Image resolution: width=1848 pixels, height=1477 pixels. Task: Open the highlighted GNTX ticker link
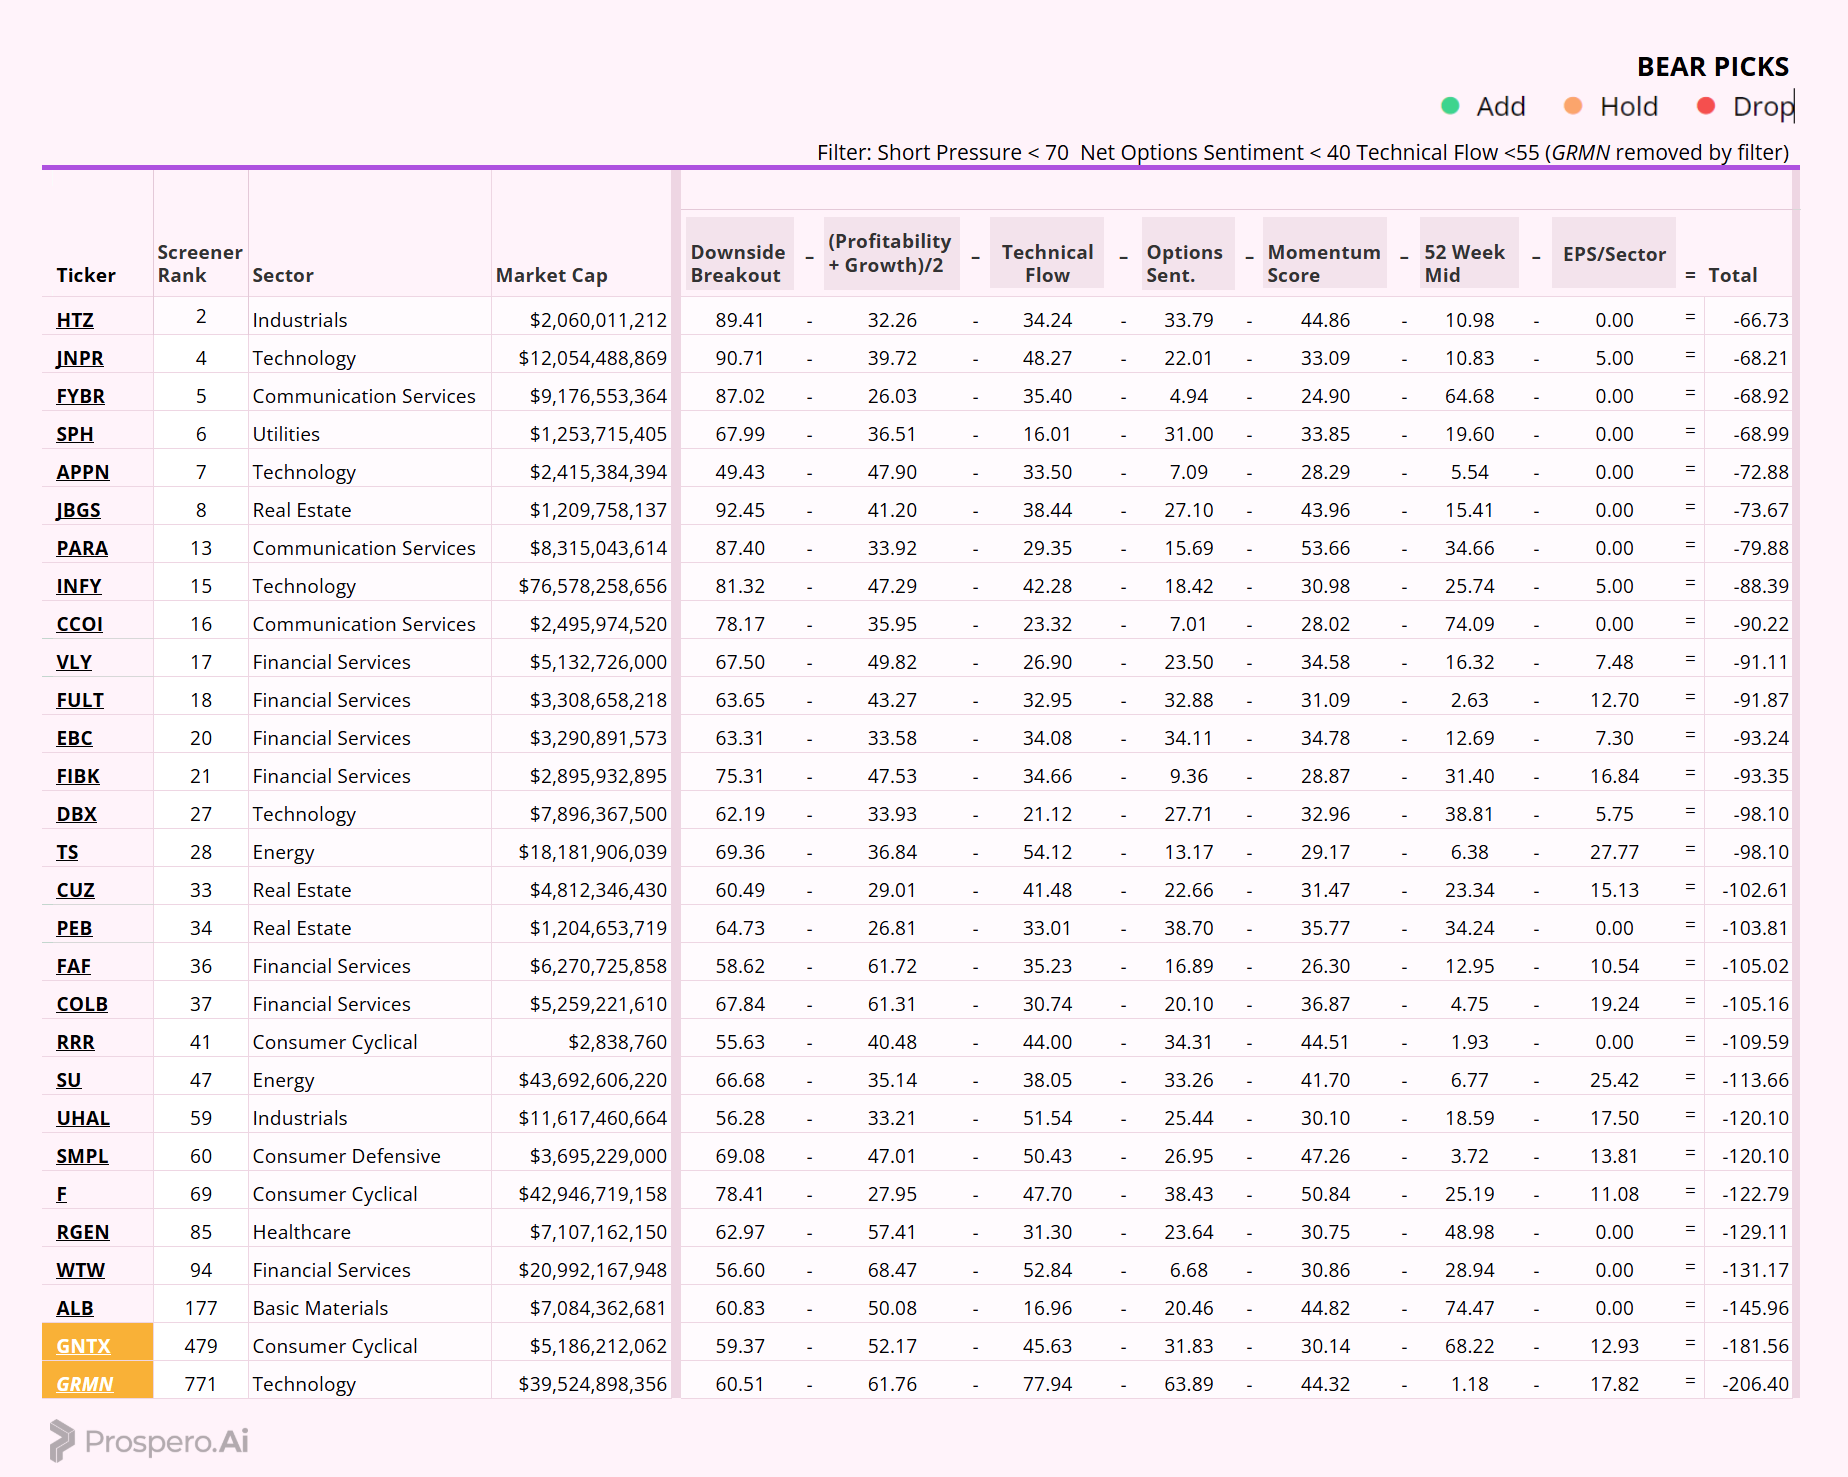coord(83,1346)
